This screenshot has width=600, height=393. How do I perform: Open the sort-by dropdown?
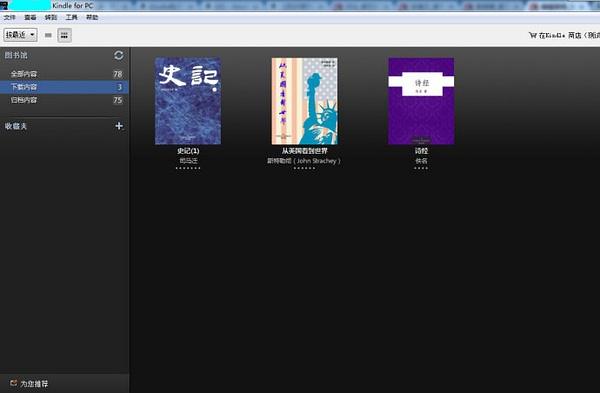point(20,35)
